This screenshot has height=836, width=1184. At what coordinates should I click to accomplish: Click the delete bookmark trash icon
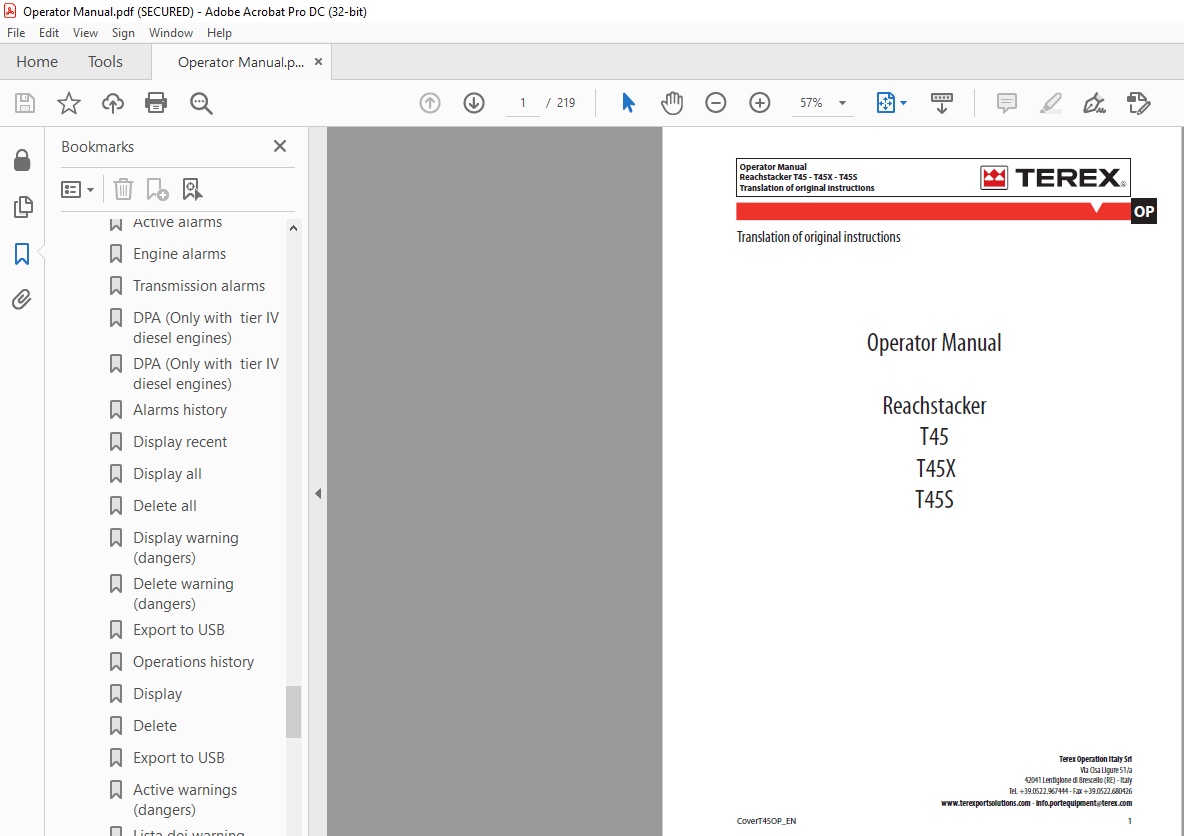(x=123, y=190)
